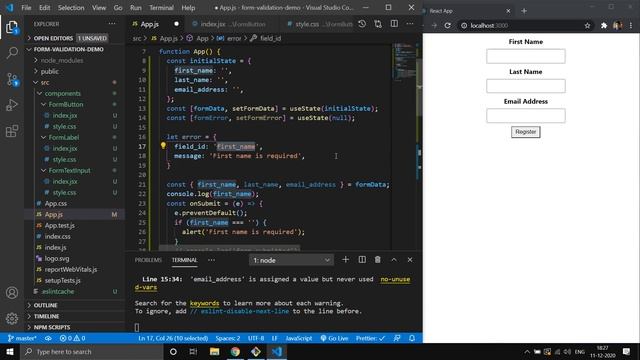Reload the localhost page in browser
This screenshot has width=640, height=360.
pos(448,25)
